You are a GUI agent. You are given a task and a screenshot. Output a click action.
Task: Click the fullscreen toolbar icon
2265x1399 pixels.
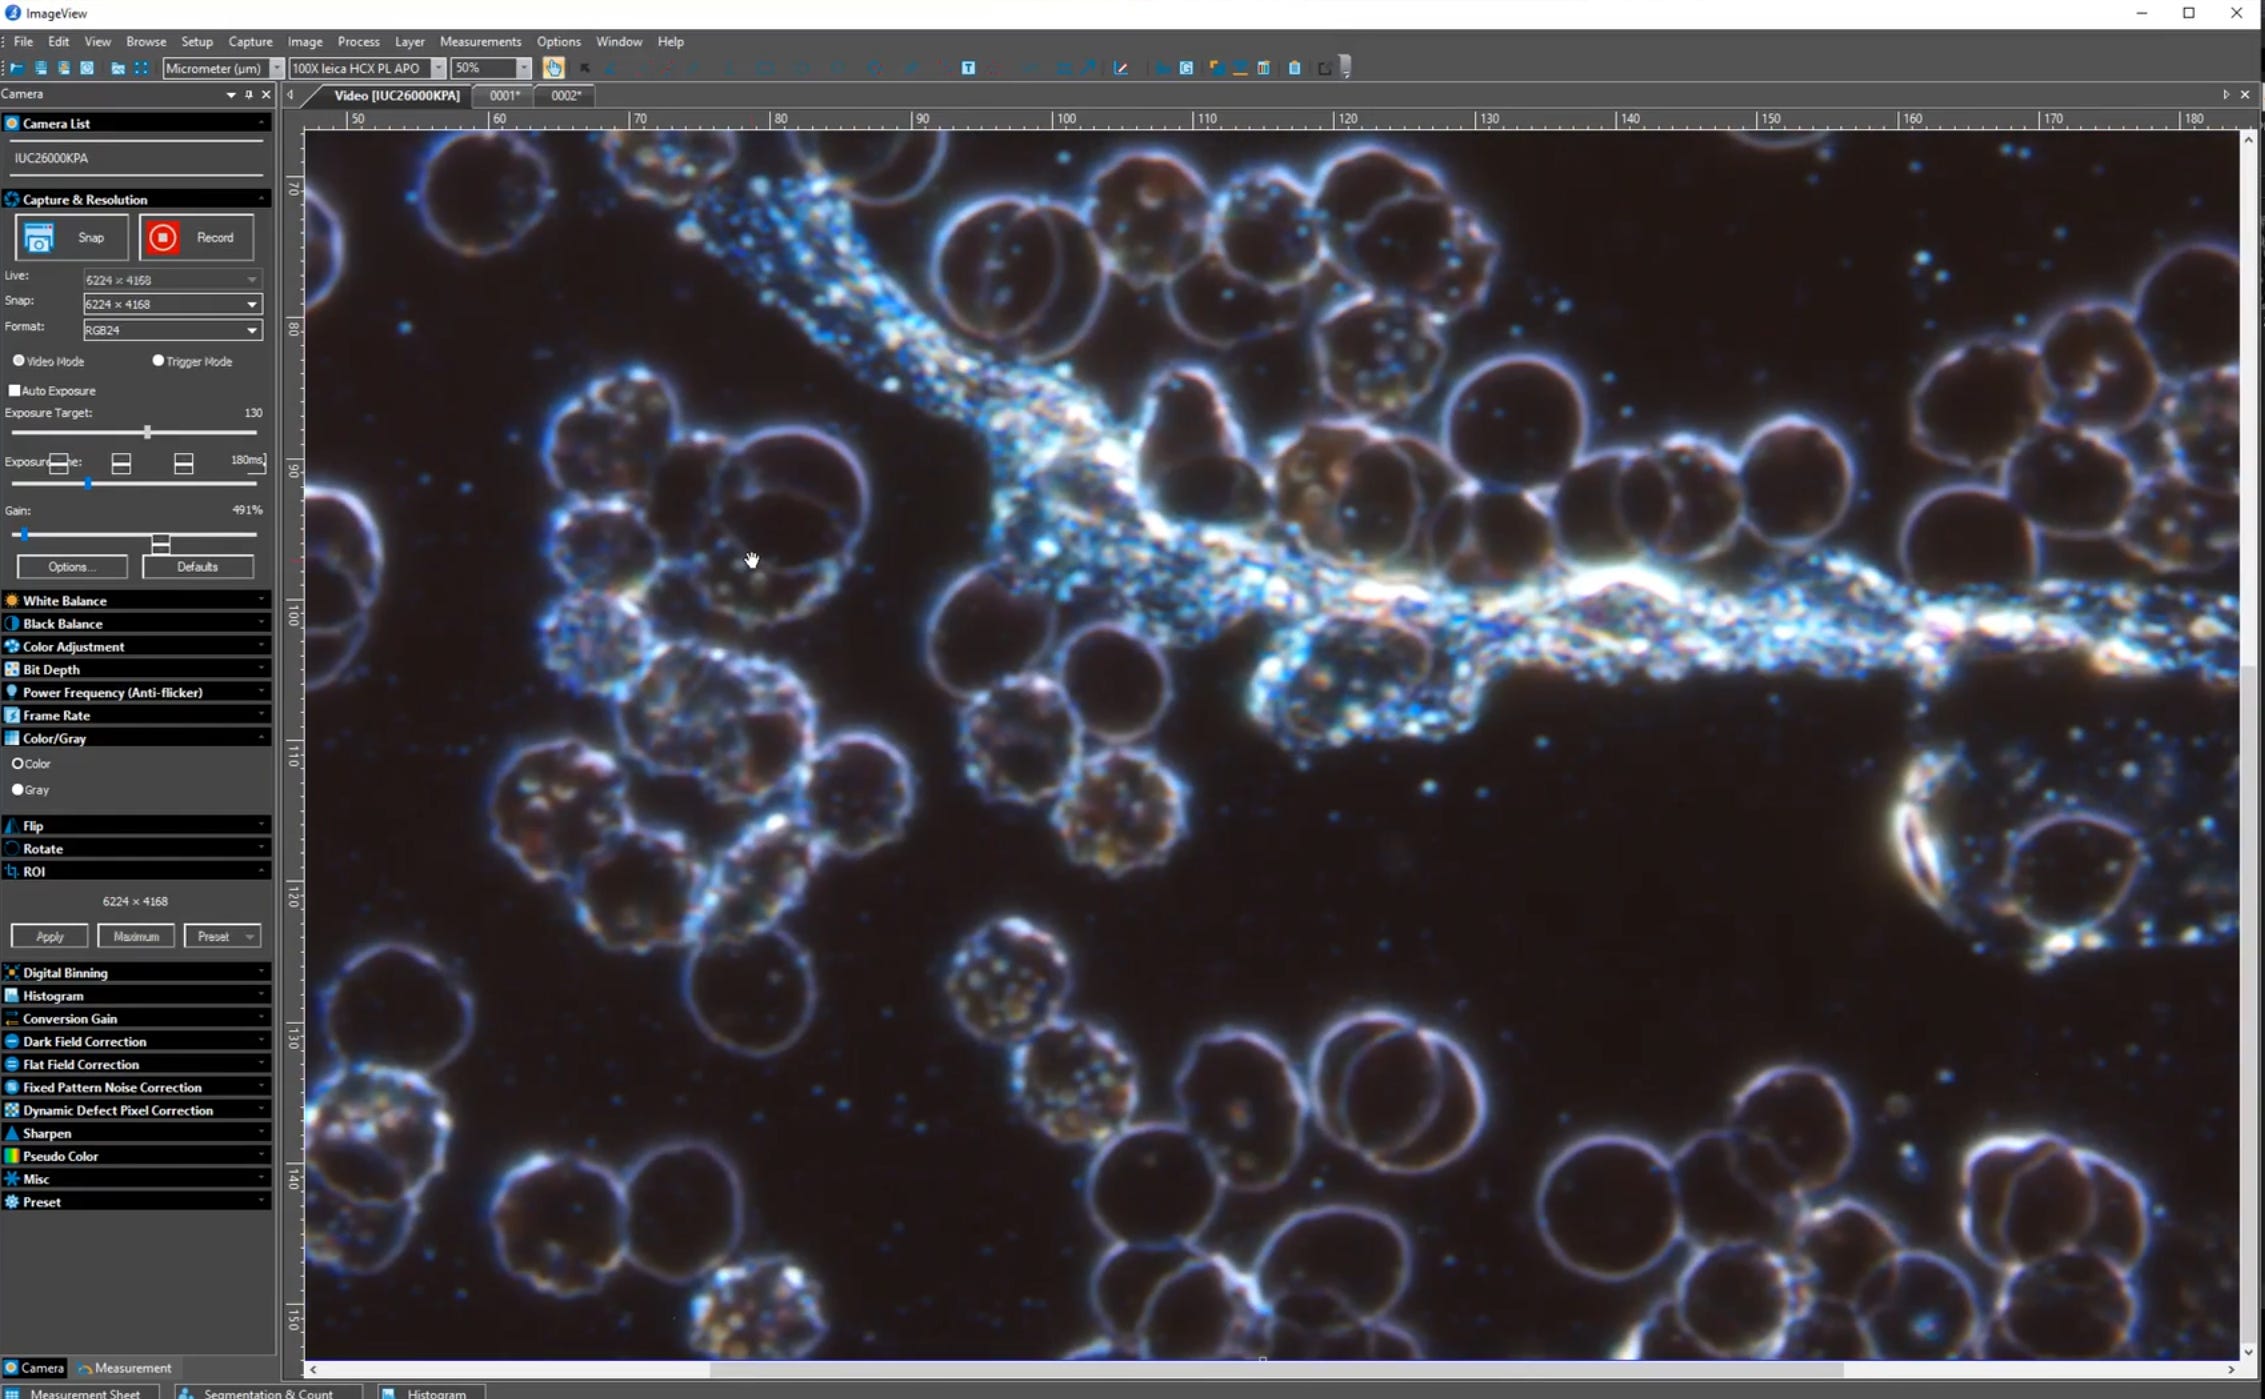pyautogui.click(x=141, y=68)
